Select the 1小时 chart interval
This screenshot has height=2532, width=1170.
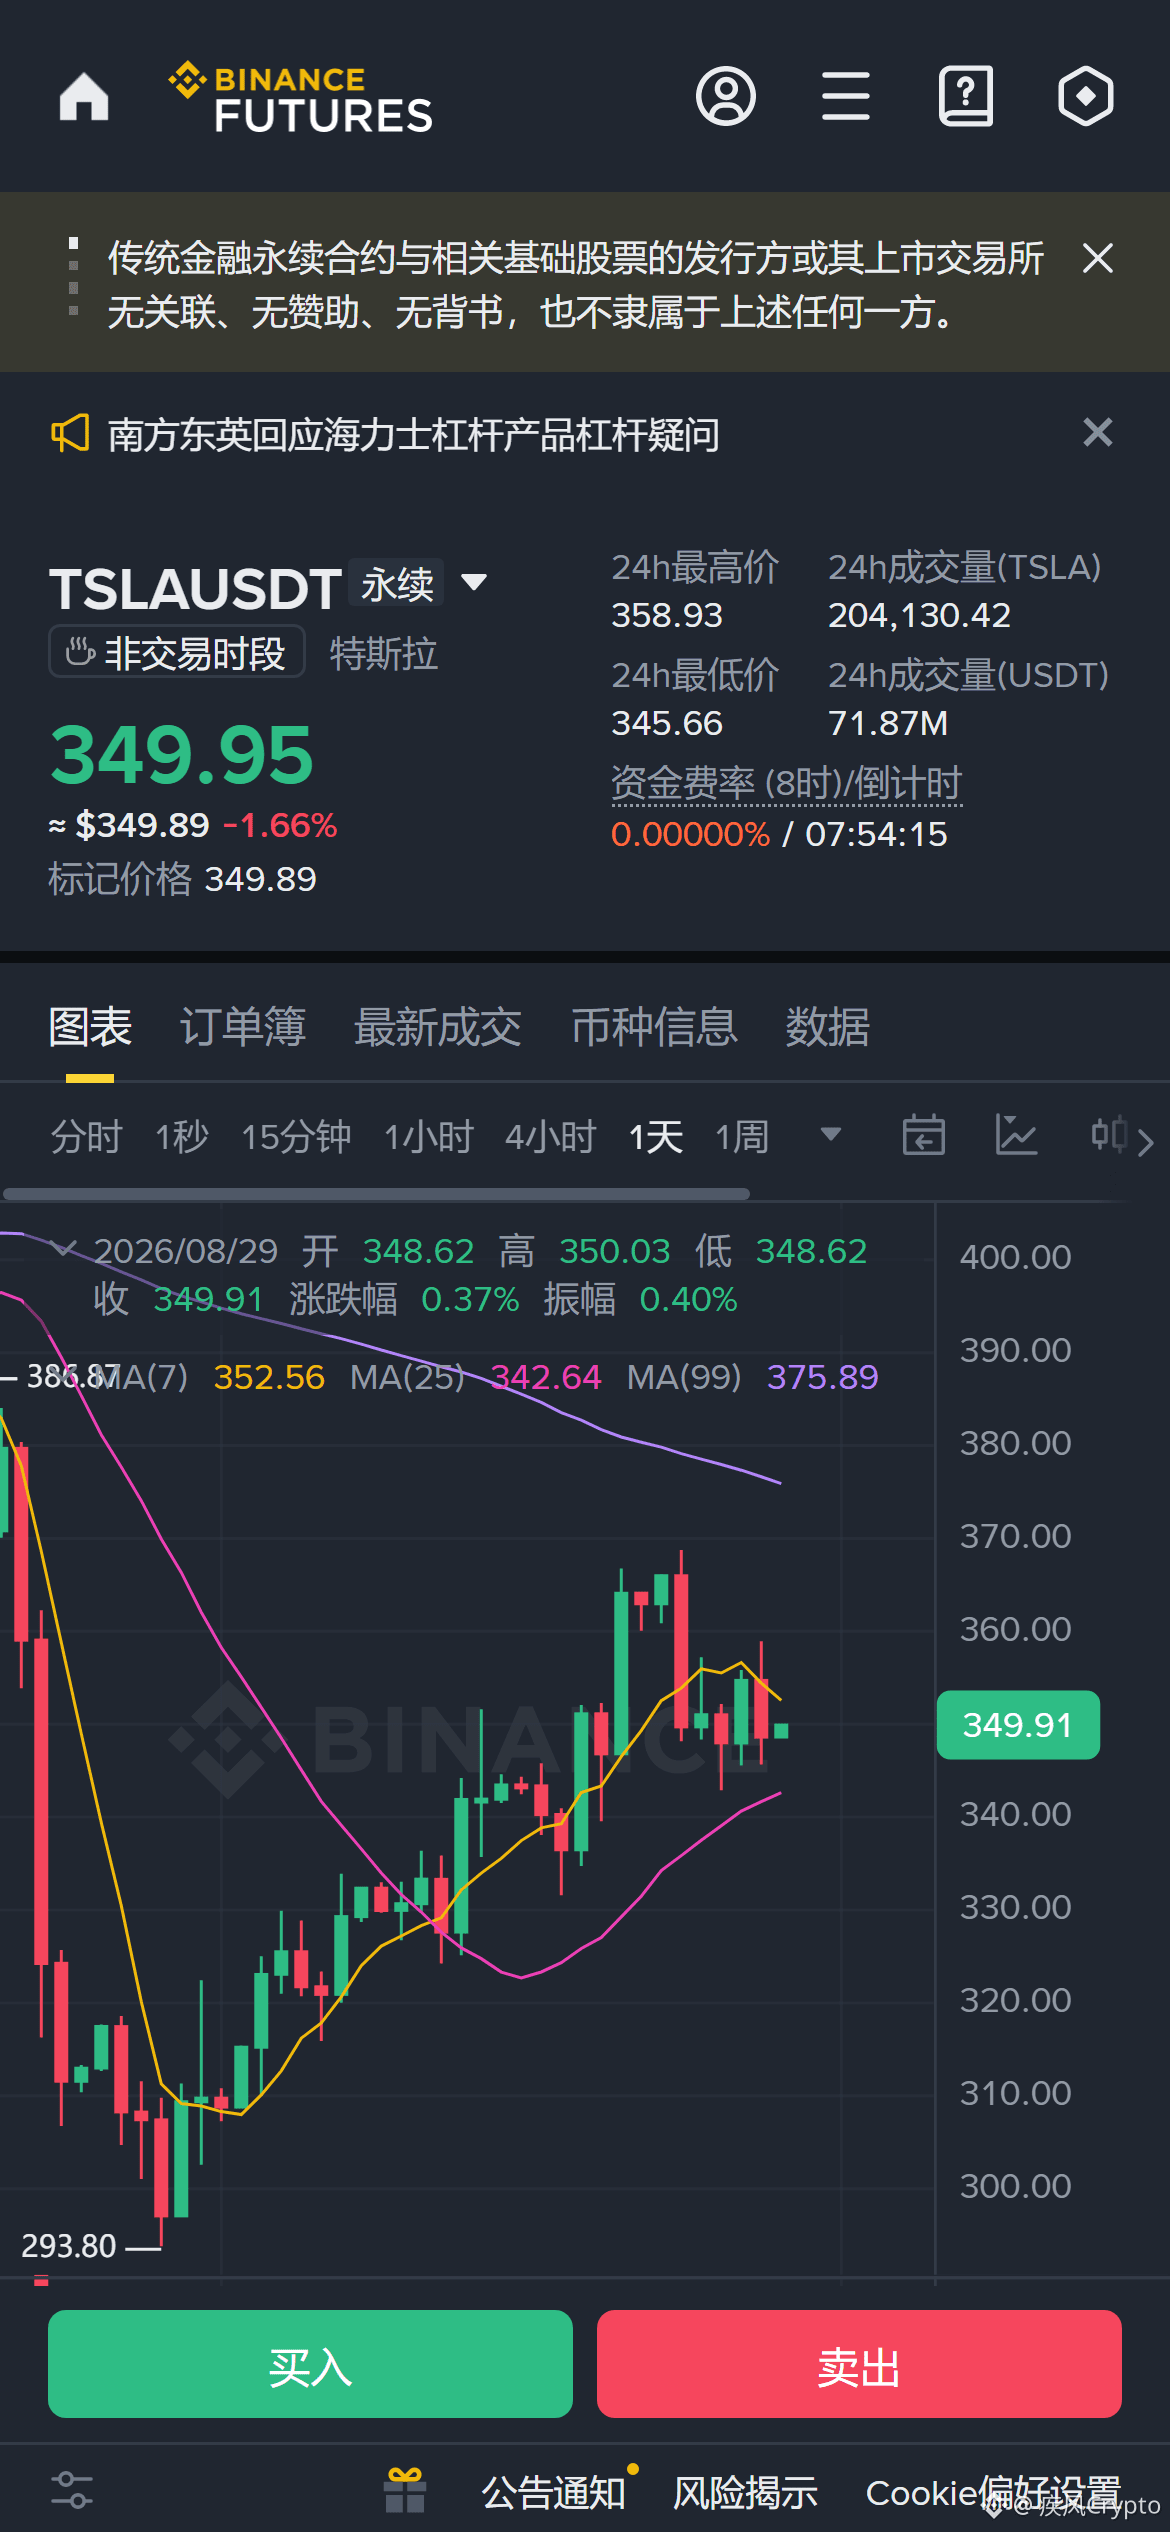429,1137
